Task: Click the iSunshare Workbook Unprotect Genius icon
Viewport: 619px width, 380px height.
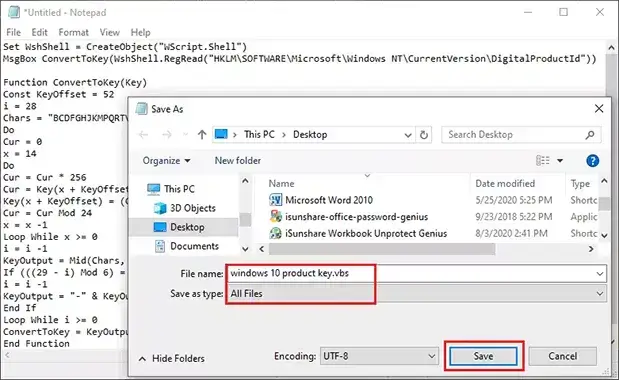Action: coord(275,233)
